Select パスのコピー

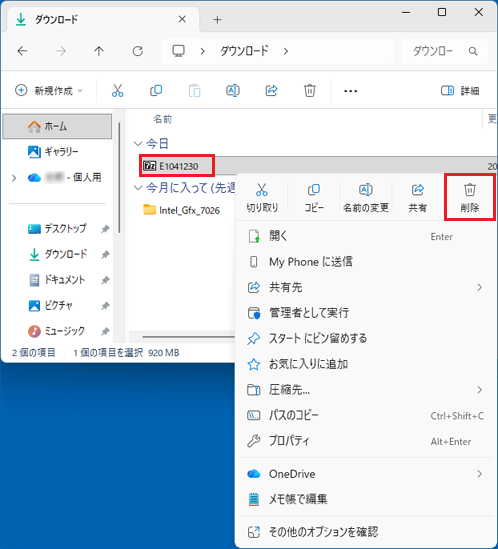(366, 415)
